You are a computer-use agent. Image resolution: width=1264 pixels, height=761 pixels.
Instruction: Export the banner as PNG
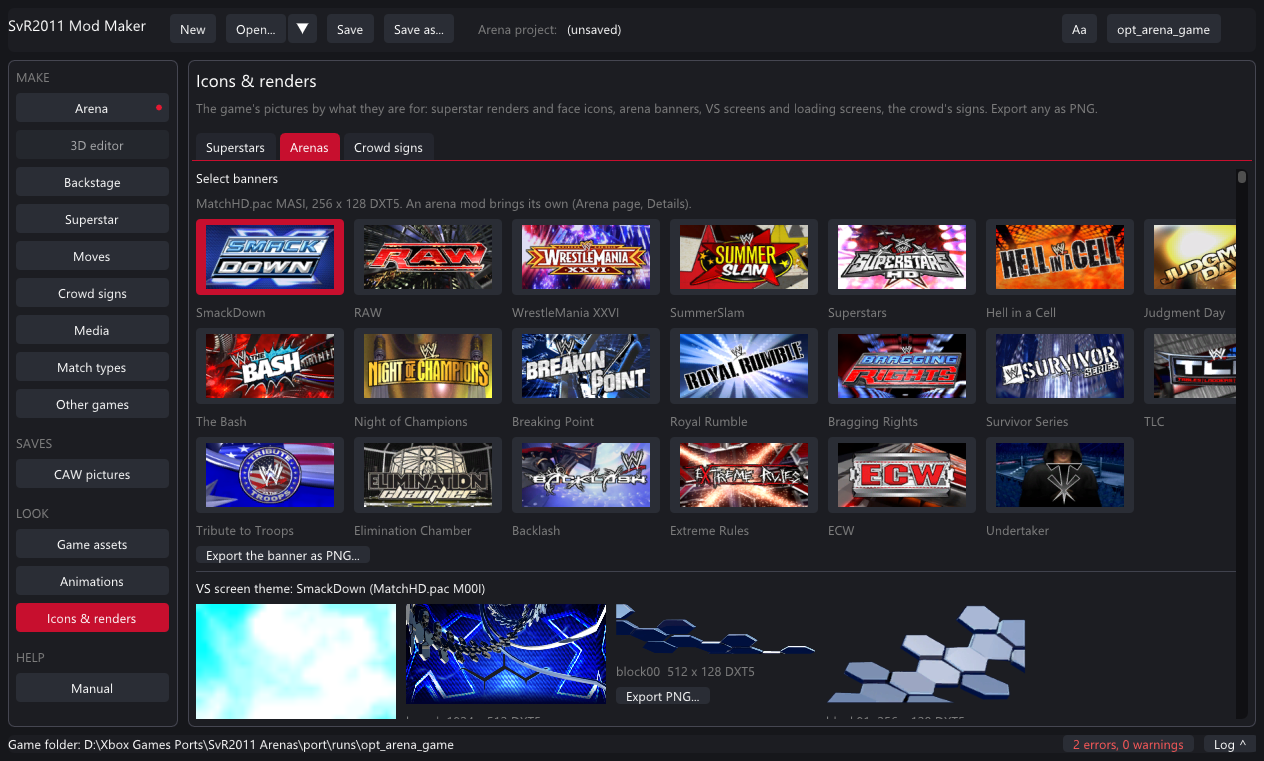283,555
